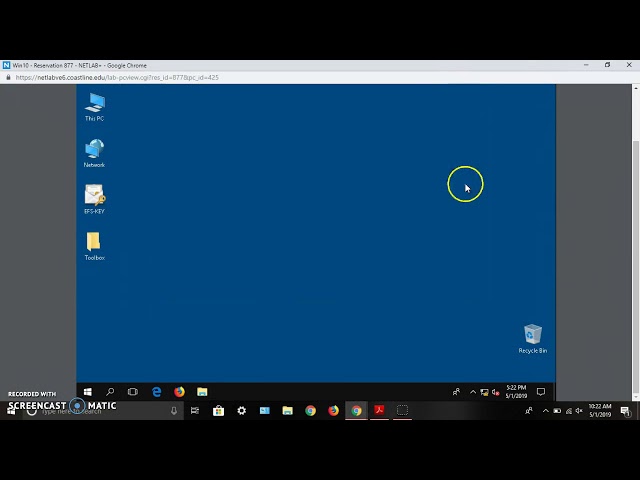640x480 pixels.
Task: Expand hidden tray icons in remote taskbar
Action: tap(473, 392)
